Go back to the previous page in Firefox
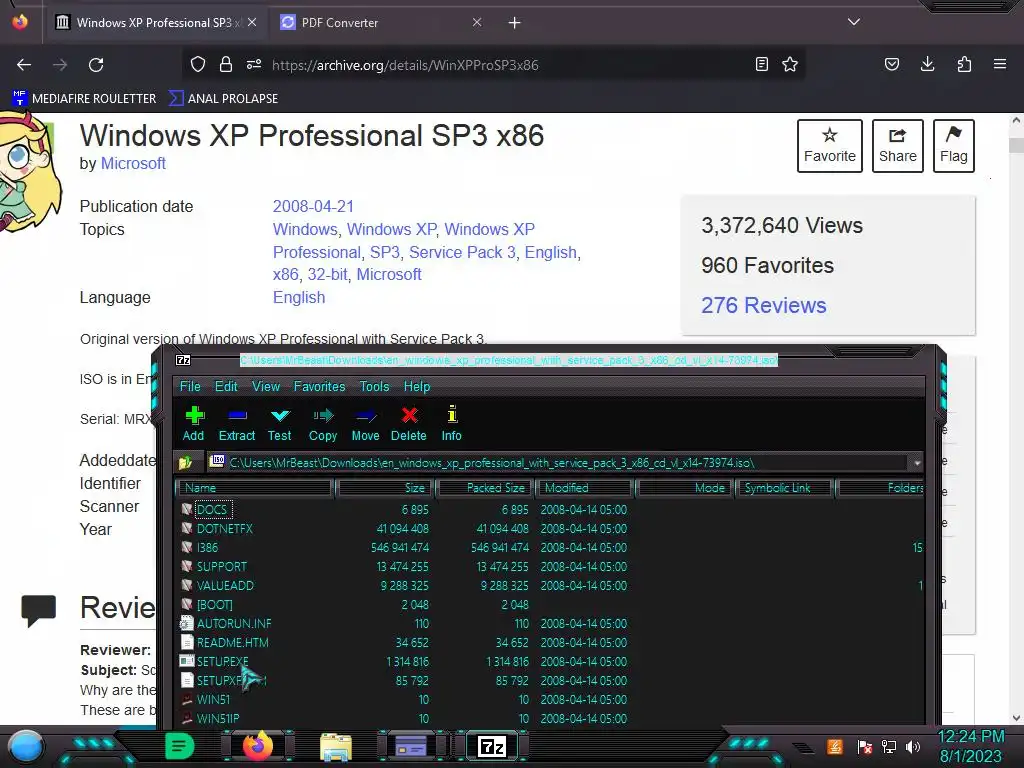 (x=24, y=65)
